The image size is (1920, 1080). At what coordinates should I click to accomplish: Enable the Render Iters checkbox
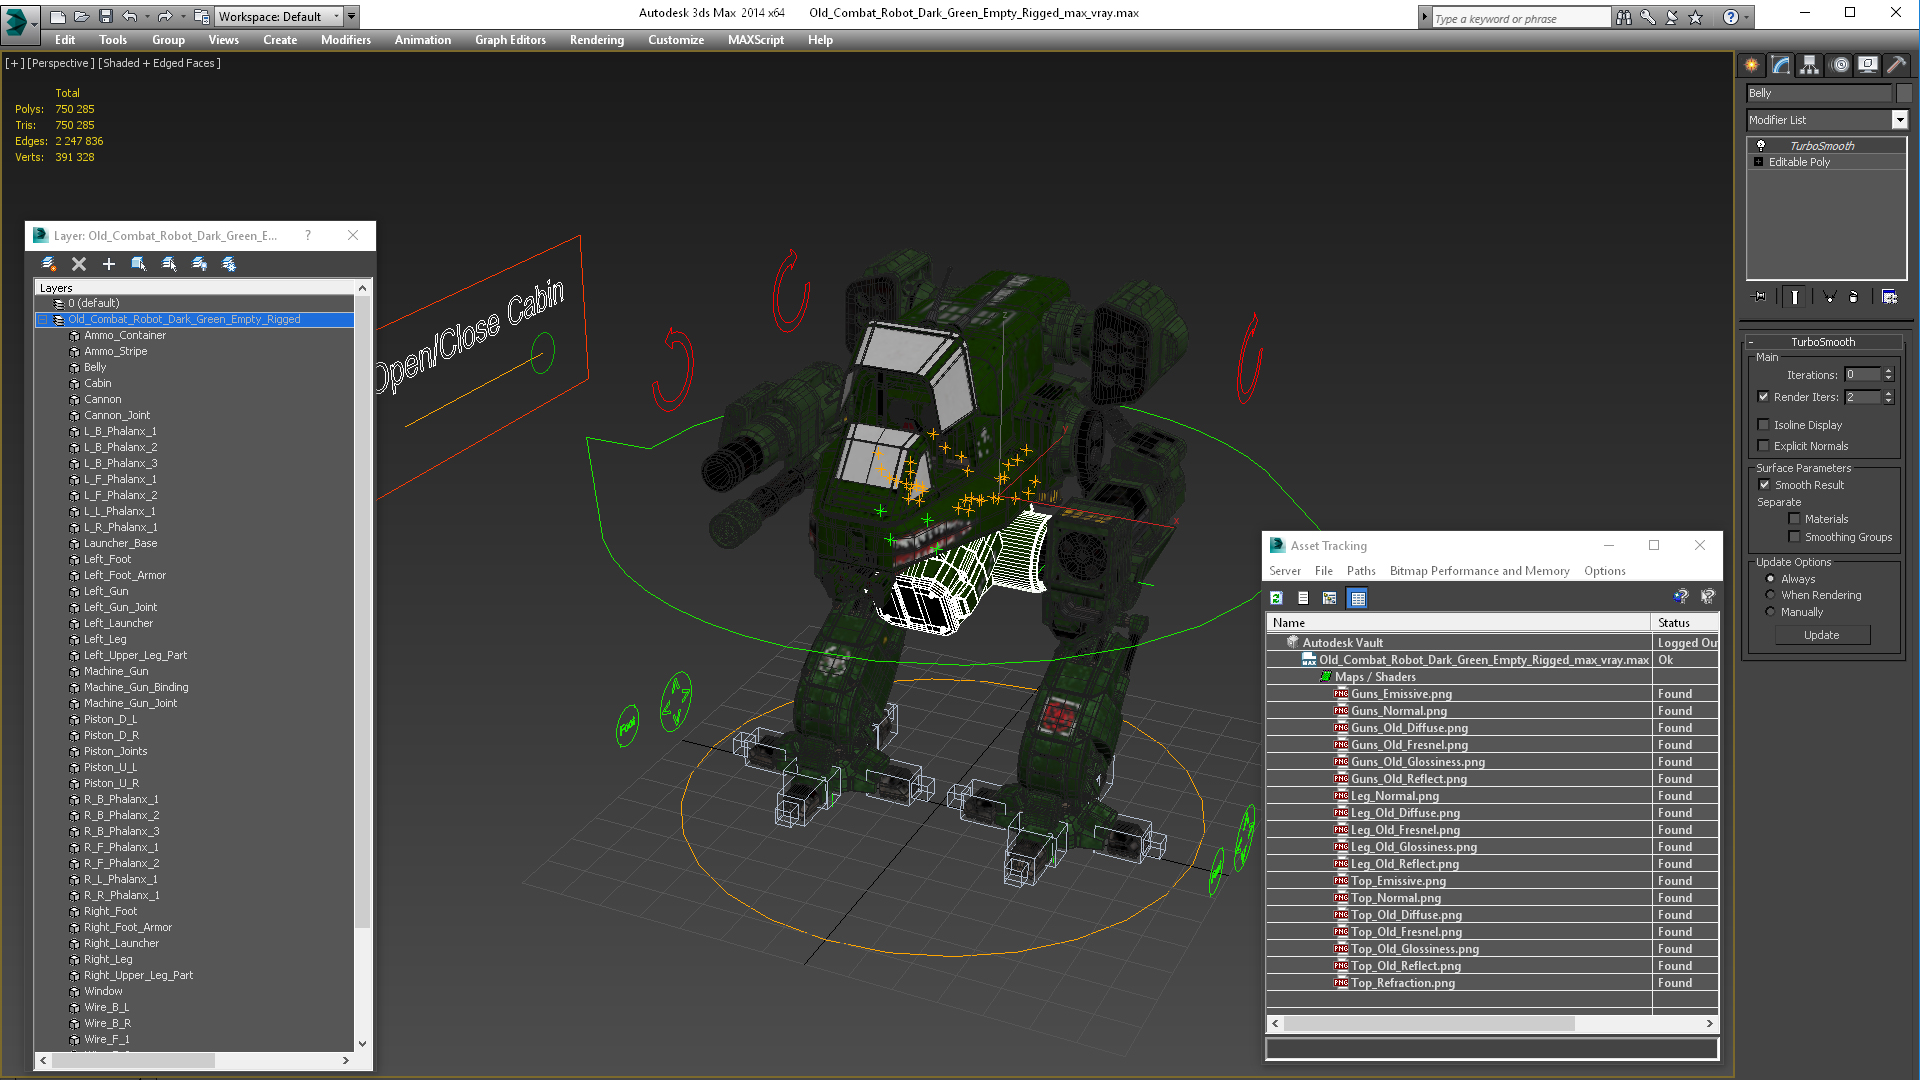(x=1764, y=397)
